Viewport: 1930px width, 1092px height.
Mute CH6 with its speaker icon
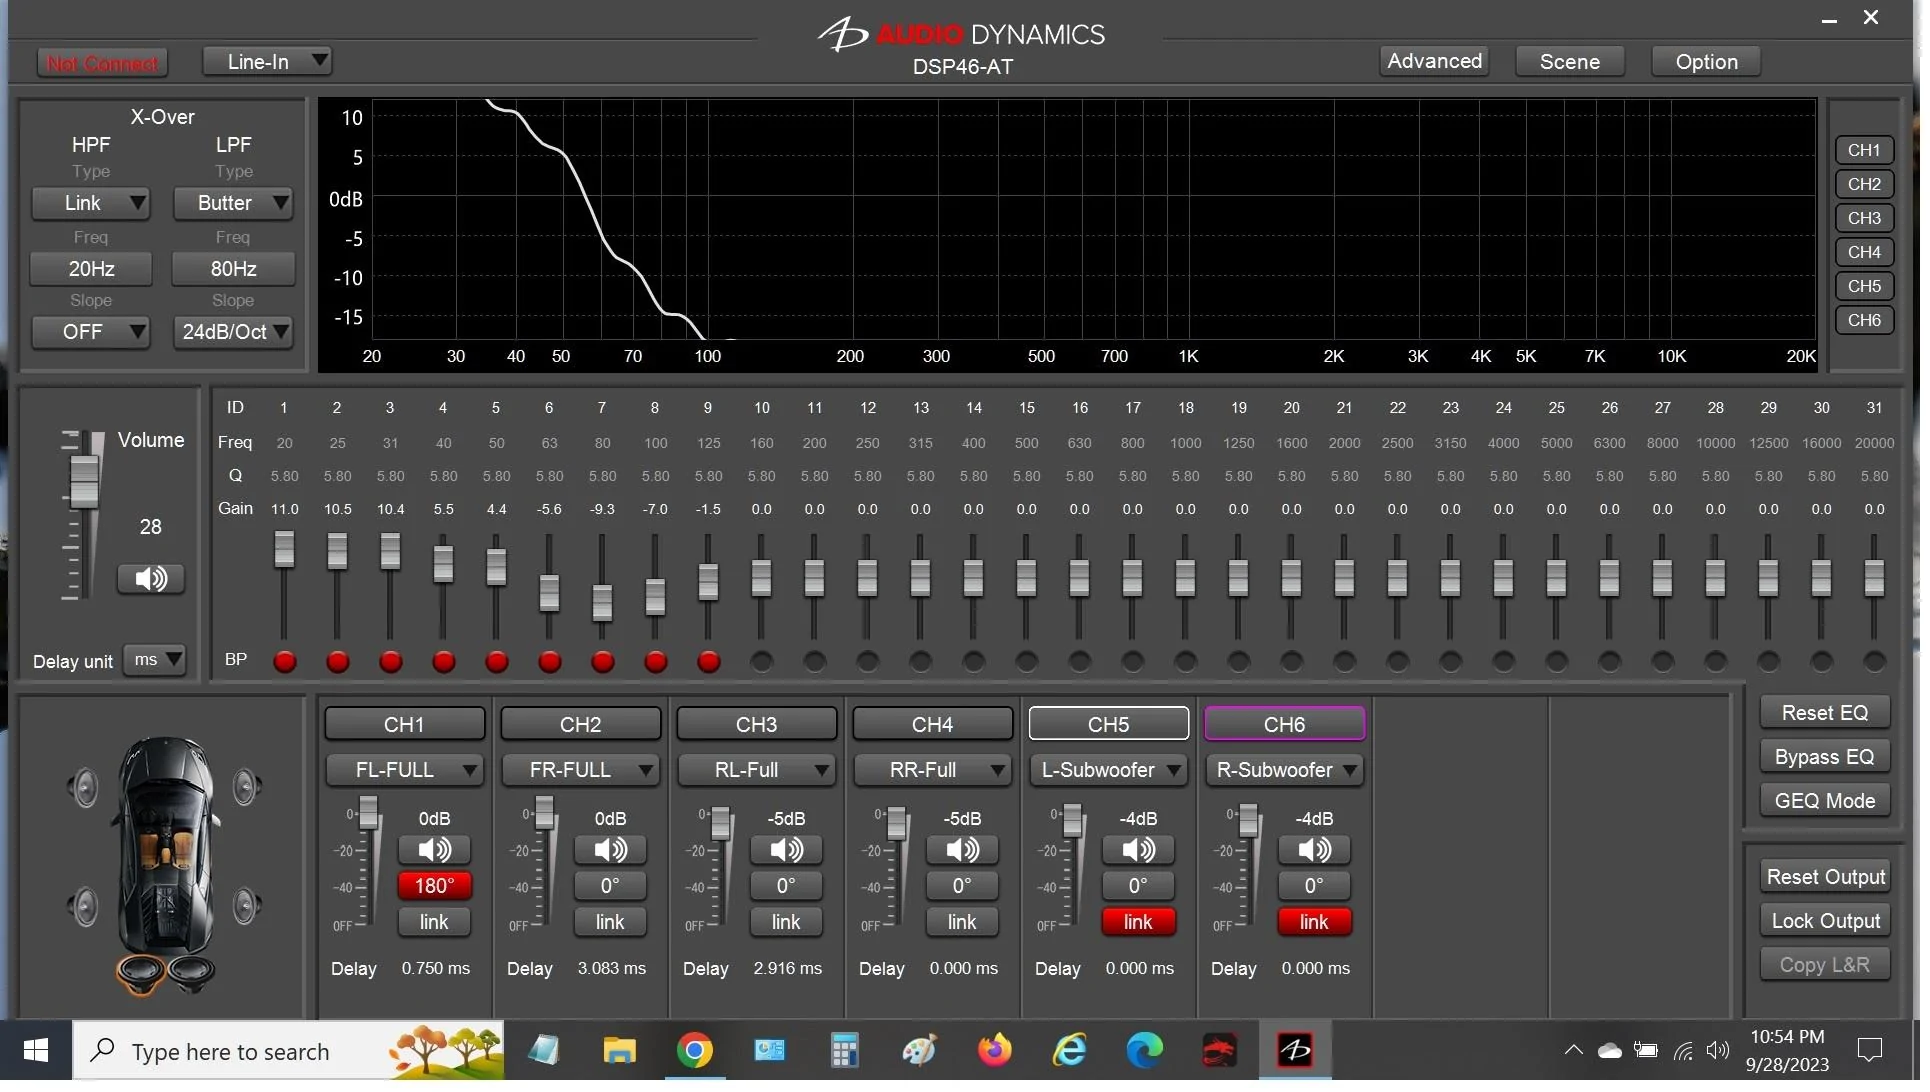[1315, 852]
